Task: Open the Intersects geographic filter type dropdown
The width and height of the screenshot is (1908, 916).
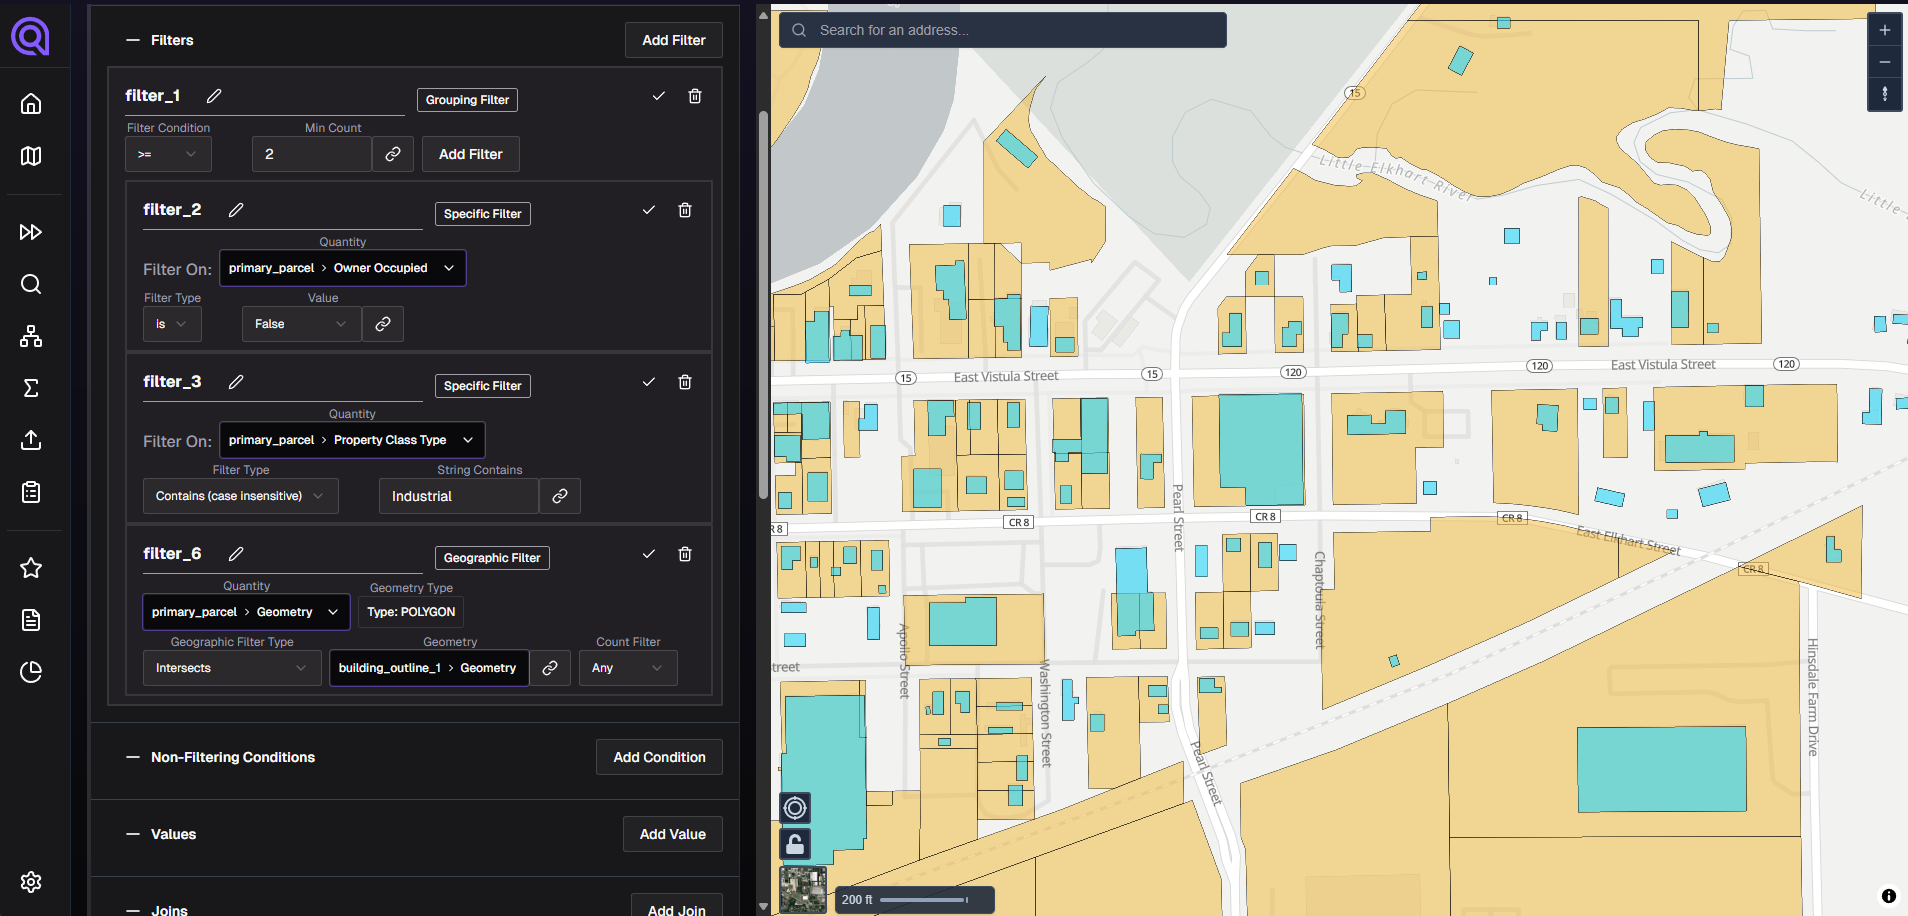Action: coord(231,667)
